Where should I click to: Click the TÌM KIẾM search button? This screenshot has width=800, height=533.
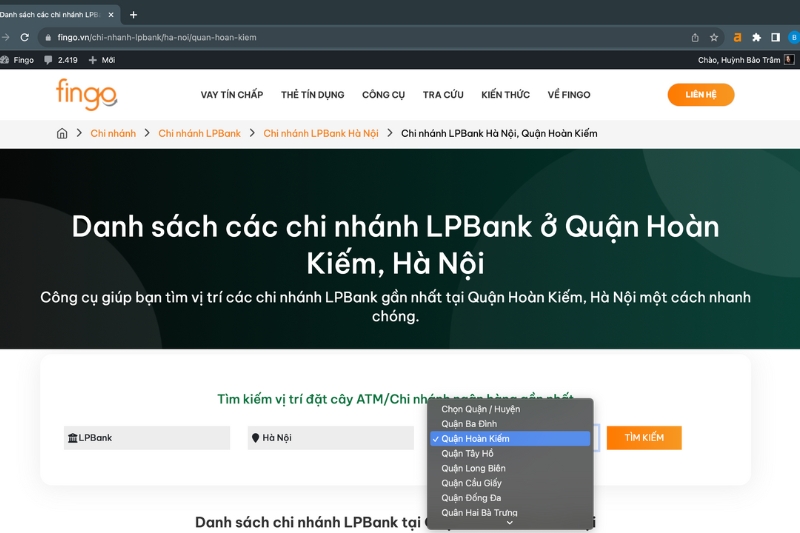[x=644, y=438]
